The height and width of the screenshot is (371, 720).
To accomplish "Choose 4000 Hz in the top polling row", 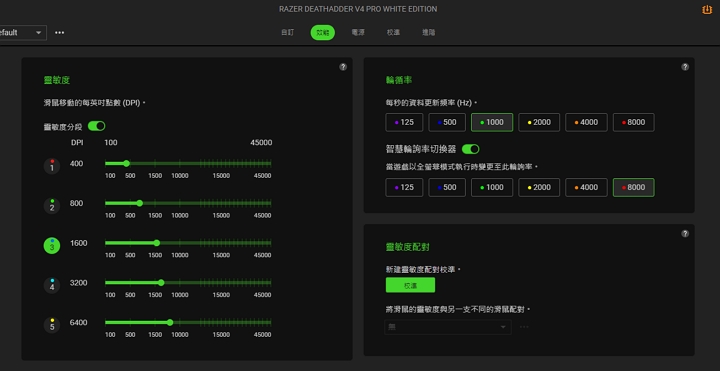I will tap(586, 123).
